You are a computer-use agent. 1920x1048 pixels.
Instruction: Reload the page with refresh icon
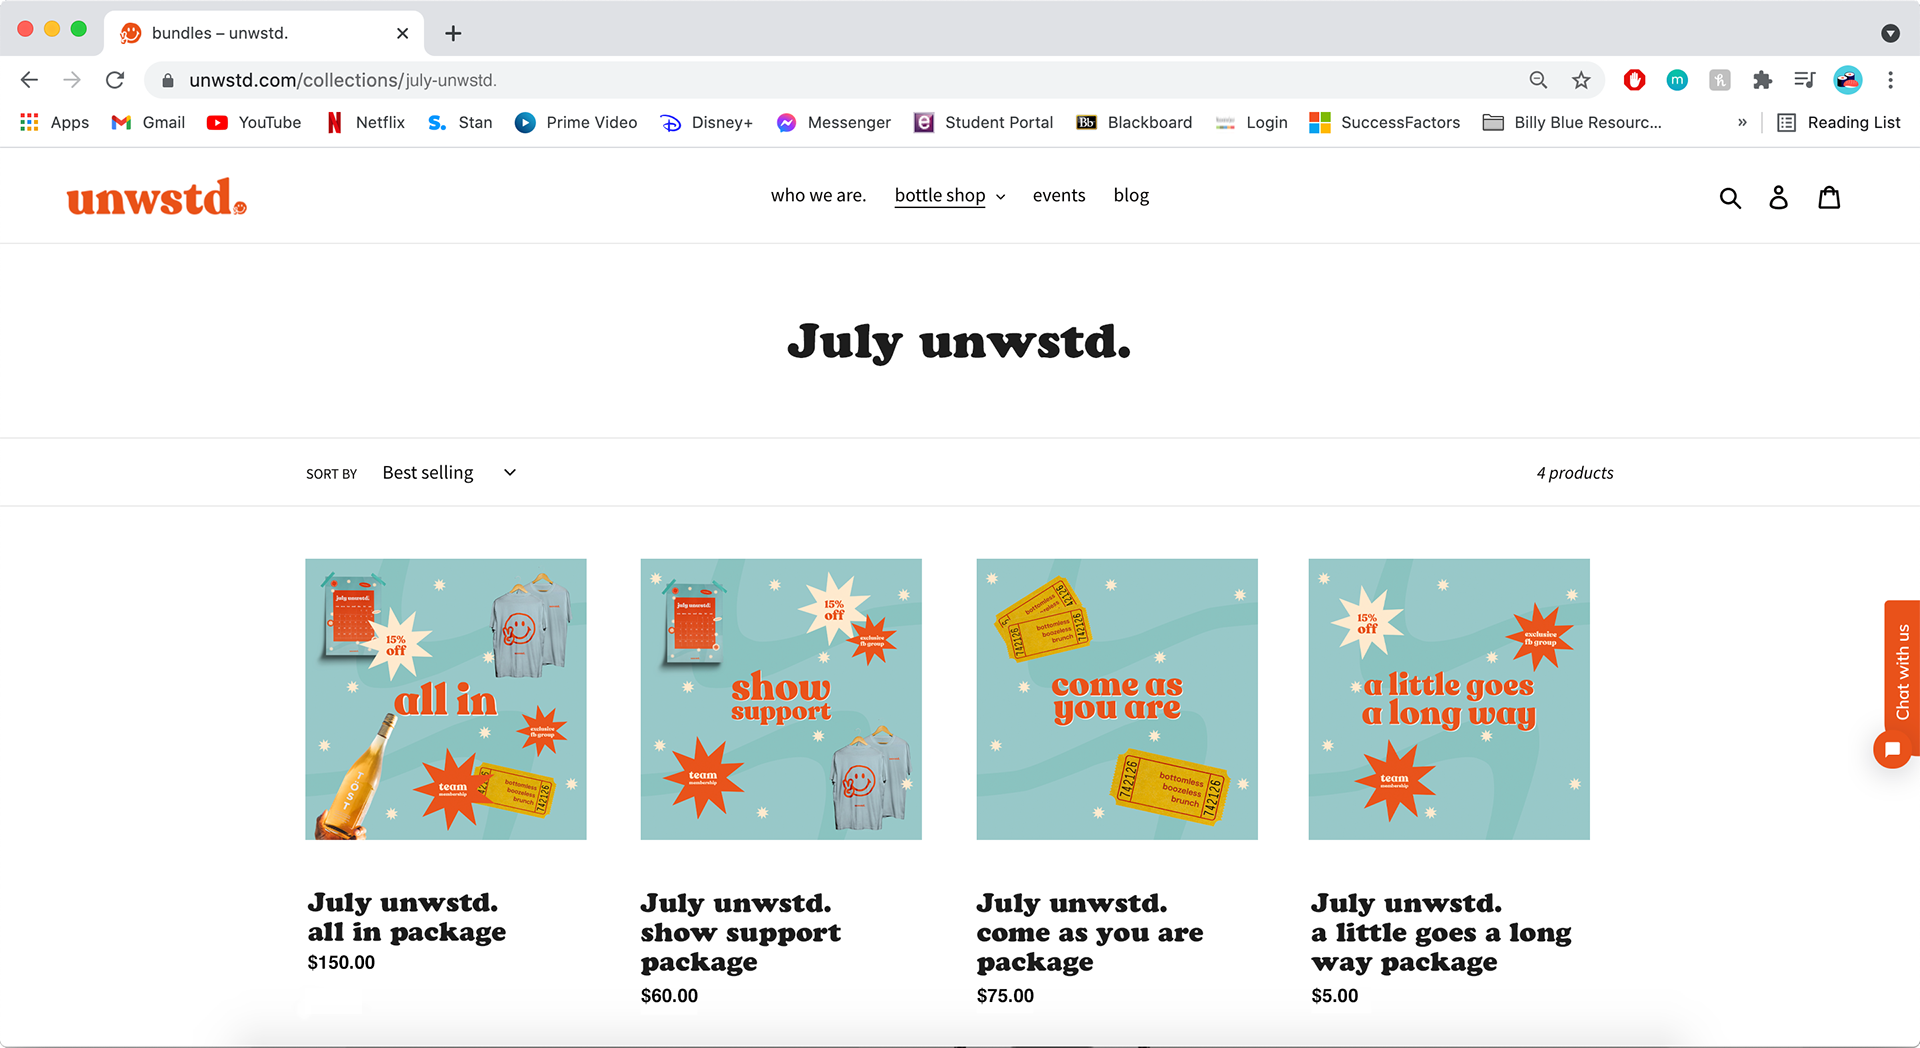pos(115,80)
